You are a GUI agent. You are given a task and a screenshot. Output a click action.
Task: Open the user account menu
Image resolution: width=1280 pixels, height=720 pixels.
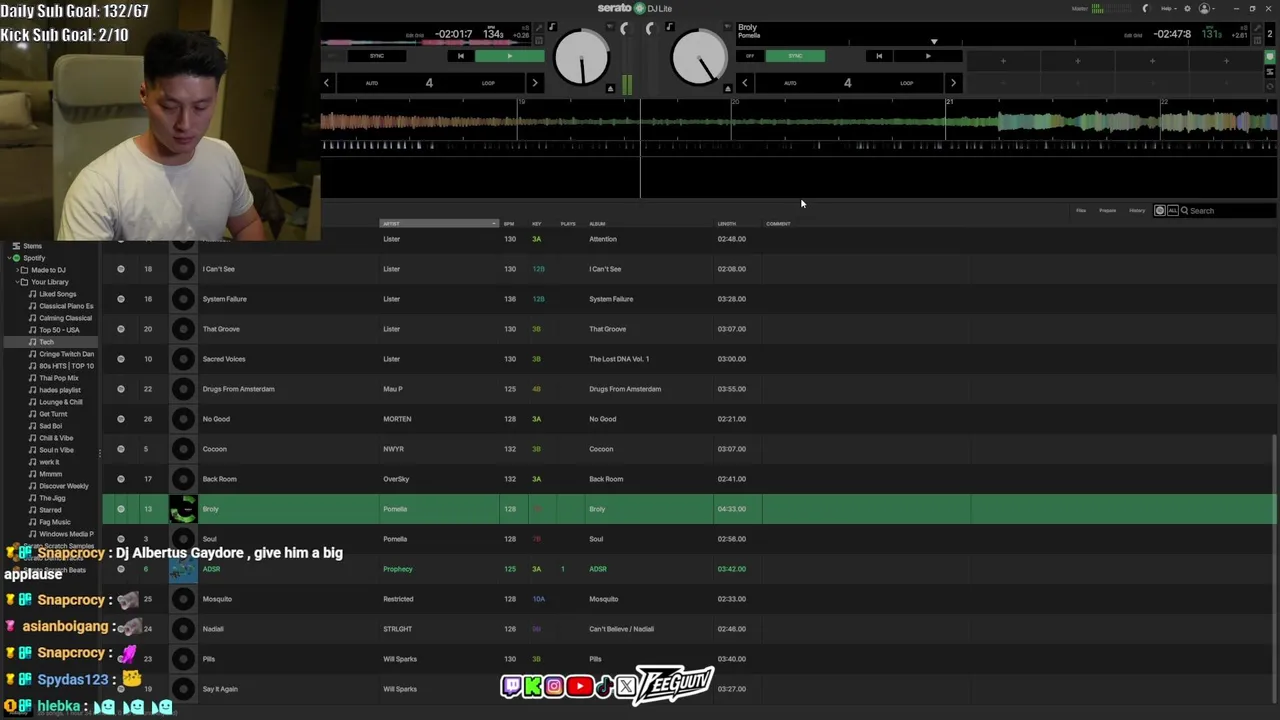(x=1206, y=8)
